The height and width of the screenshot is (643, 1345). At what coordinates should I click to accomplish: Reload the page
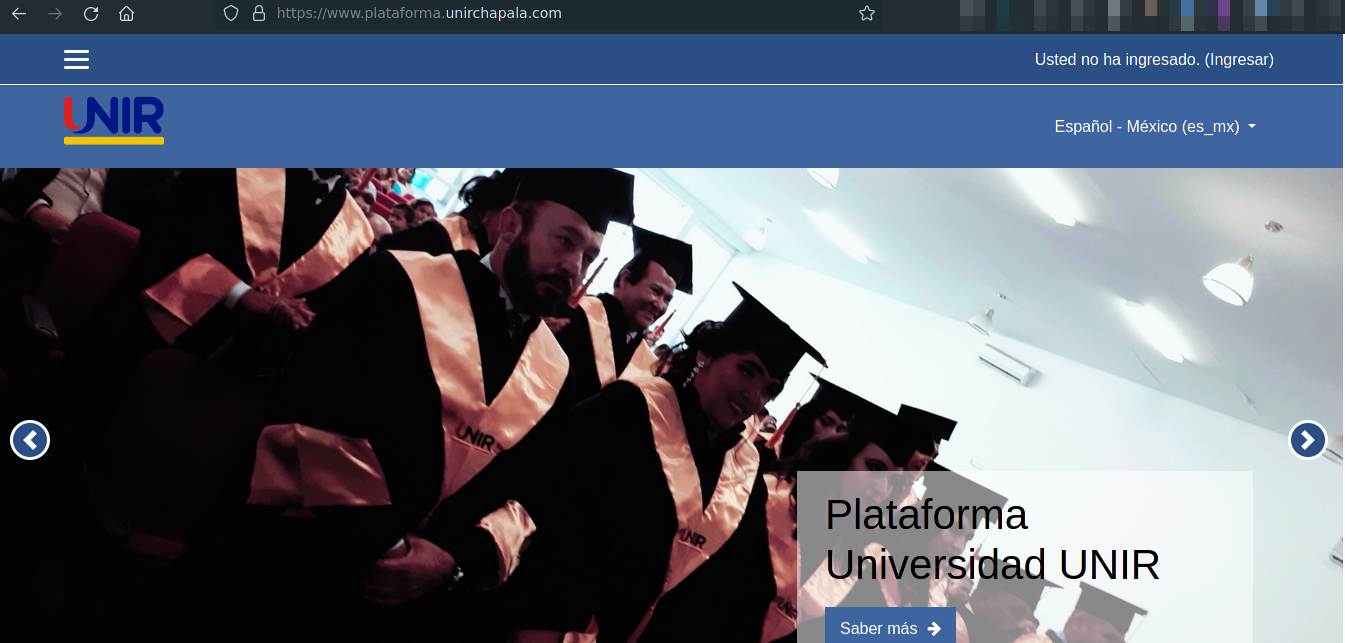[x=91, y=13]
